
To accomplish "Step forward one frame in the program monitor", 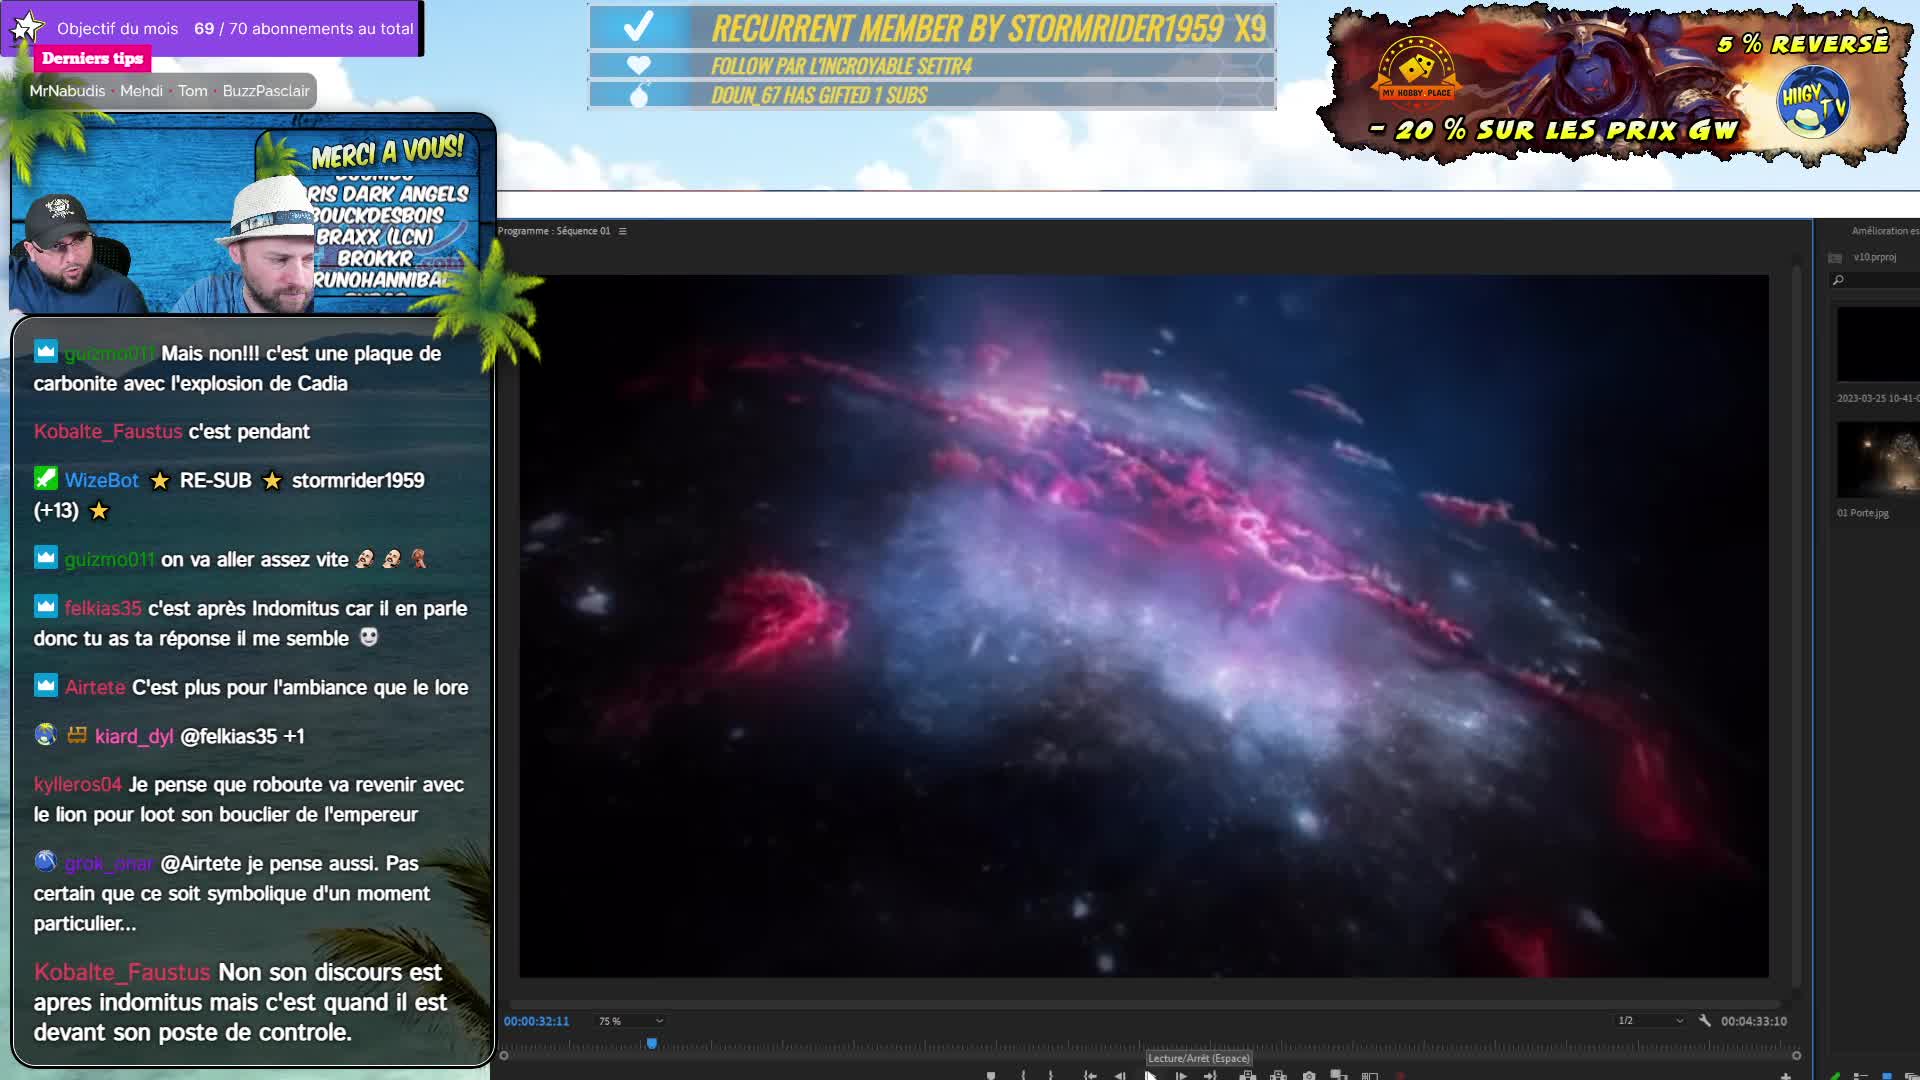I will pyautogui.click(x=1181, y=1076).
